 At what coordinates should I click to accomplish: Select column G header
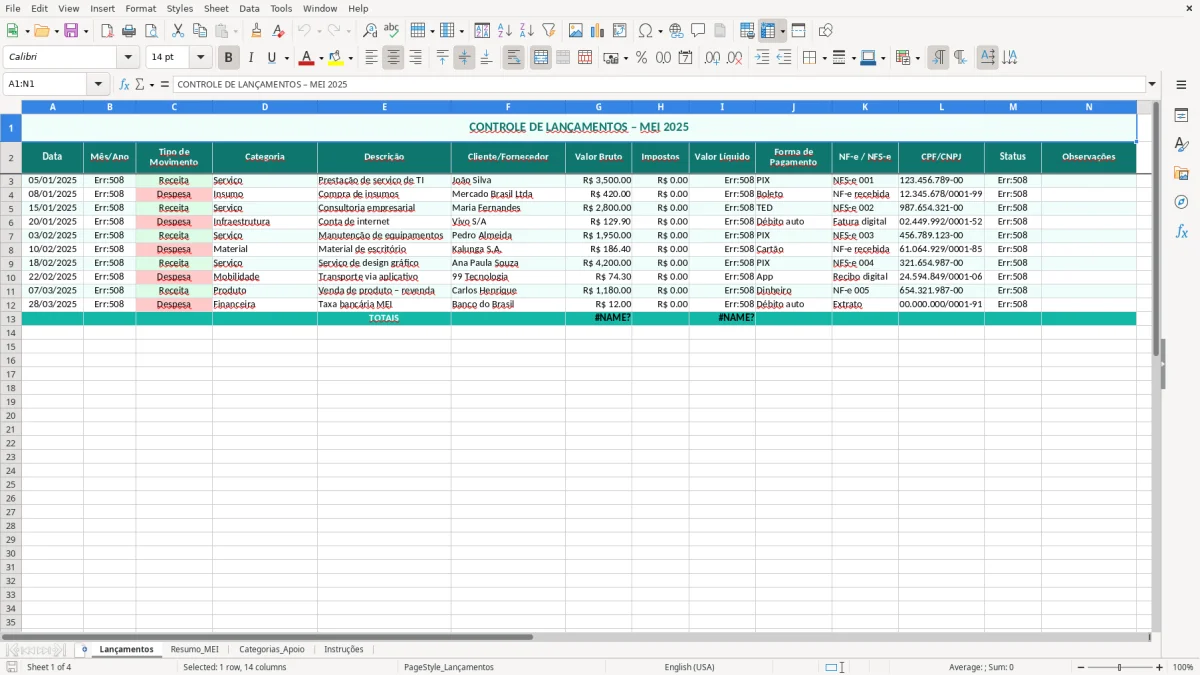[x=598, y=106]
